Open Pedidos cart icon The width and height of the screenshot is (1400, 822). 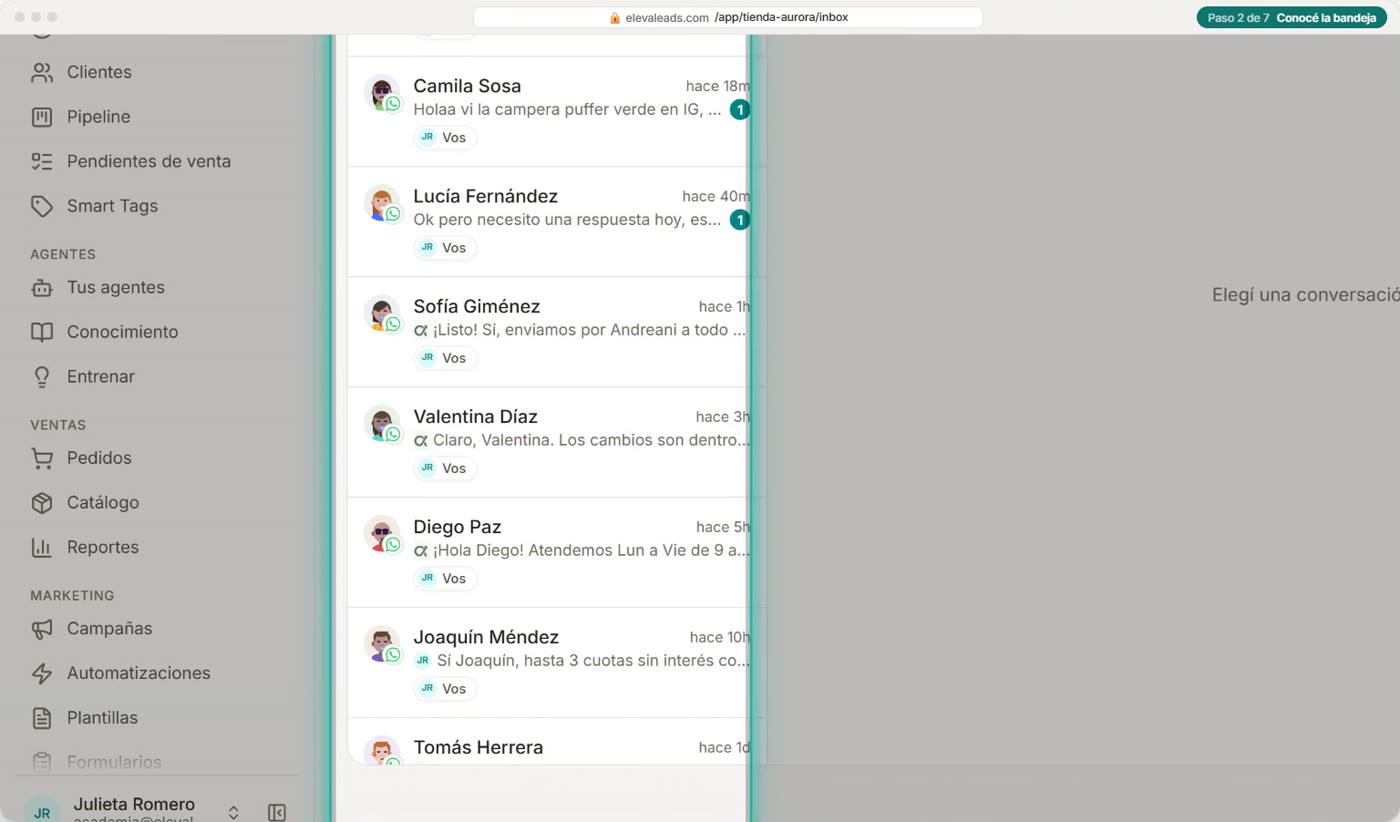[x=42, y=458]
